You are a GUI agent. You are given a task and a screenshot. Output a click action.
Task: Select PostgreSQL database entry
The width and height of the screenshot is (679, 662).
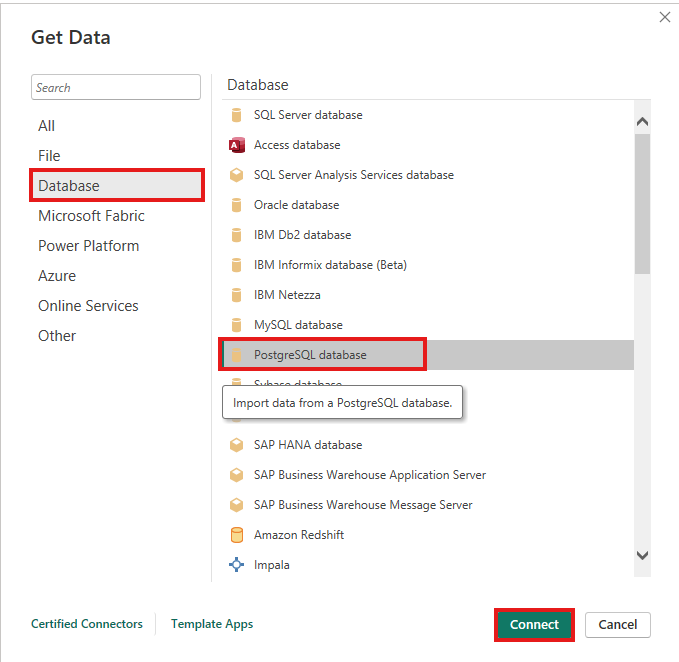[x=428, y=355]
